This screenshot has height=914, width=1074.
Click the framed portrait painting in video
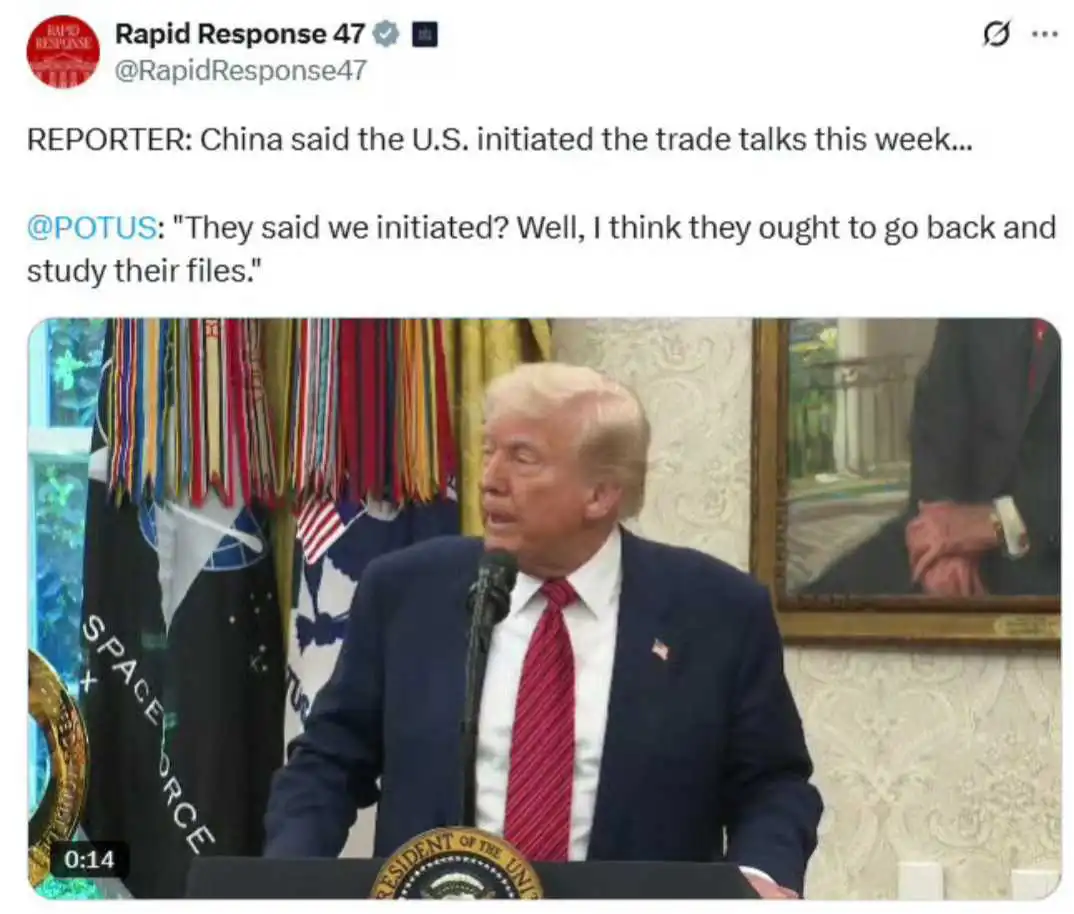(x=908, y=480)
